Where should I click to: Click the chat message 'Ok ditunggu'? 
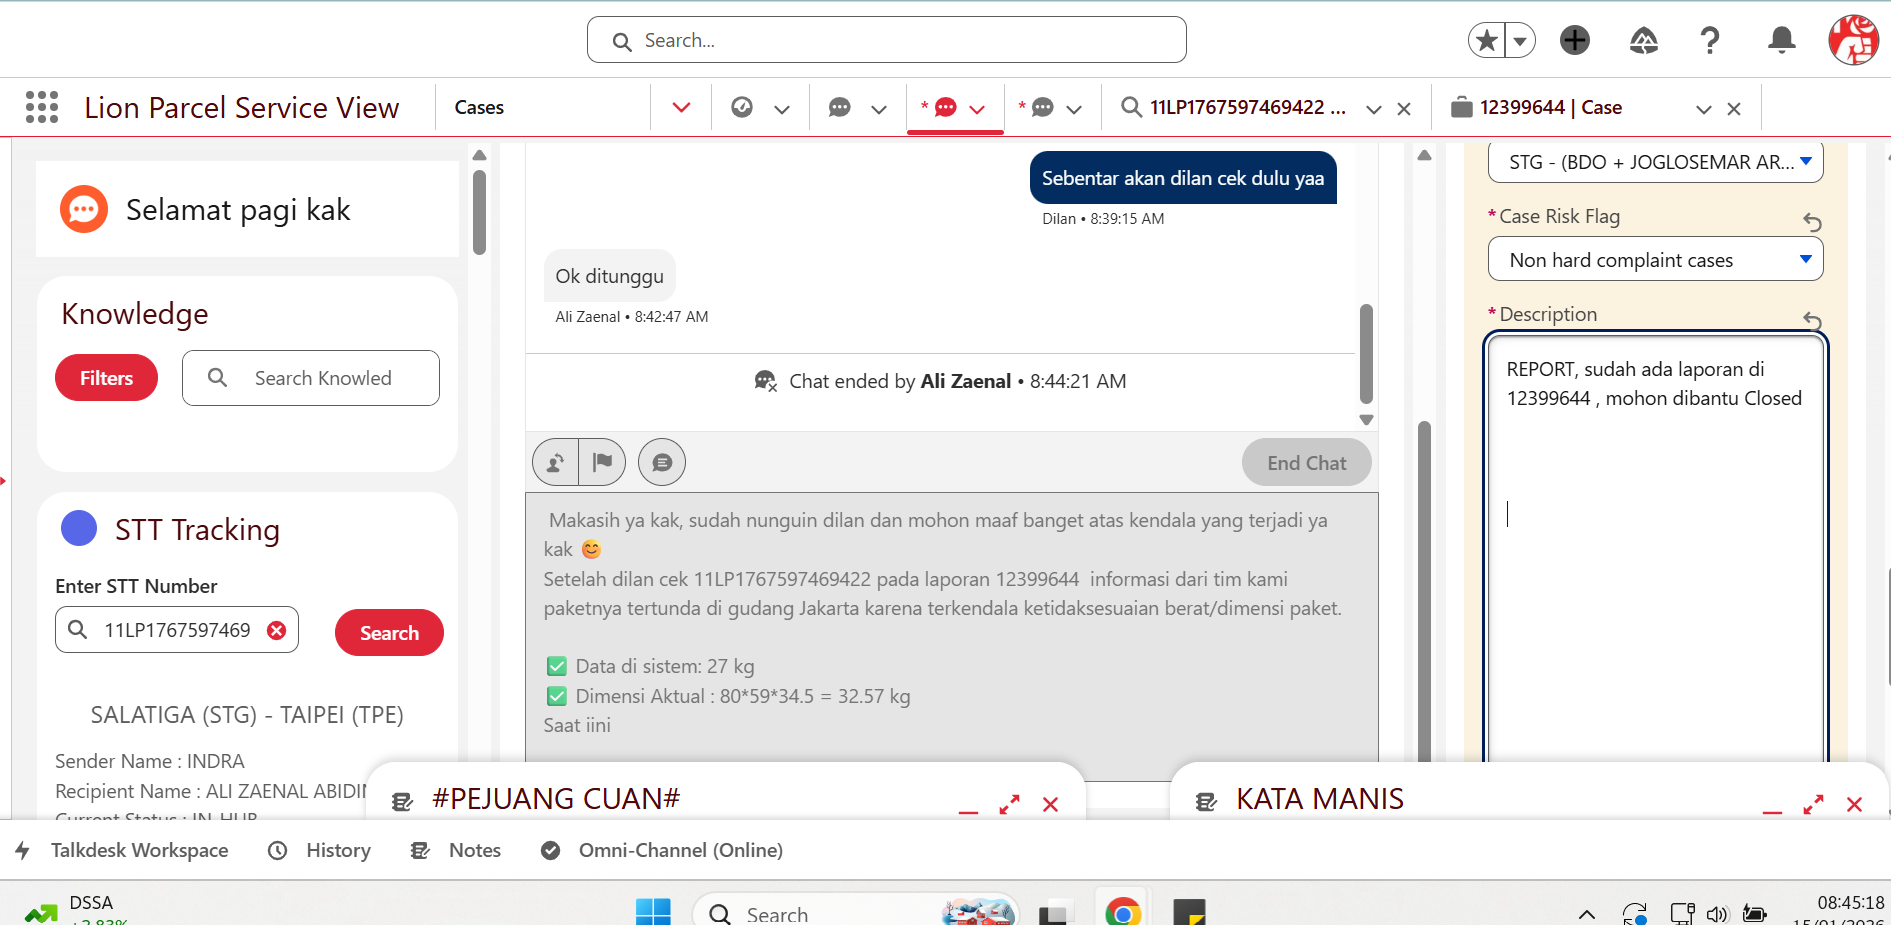coord(610,276)
